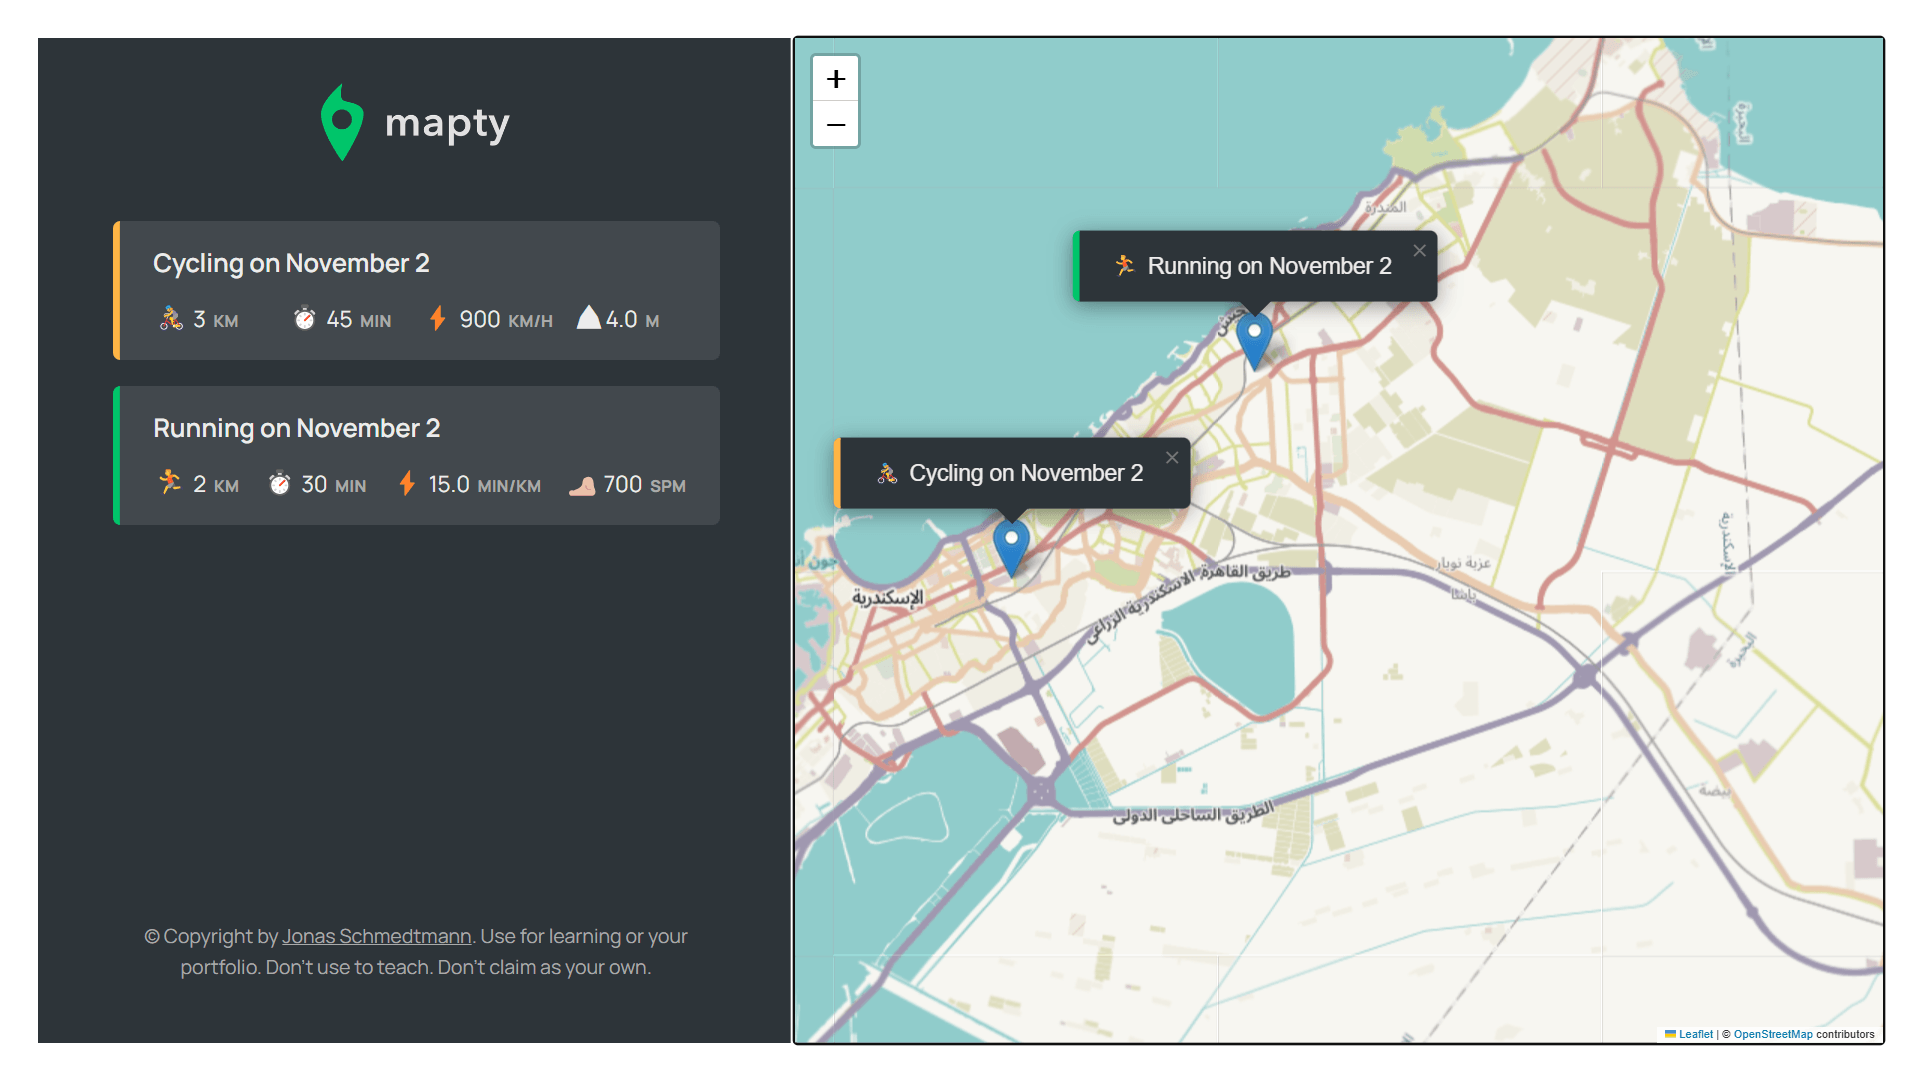Viewport: 1920px width, 1080px height.
Task: Click the blue marker under Running popup
Action: point(1254,338)
